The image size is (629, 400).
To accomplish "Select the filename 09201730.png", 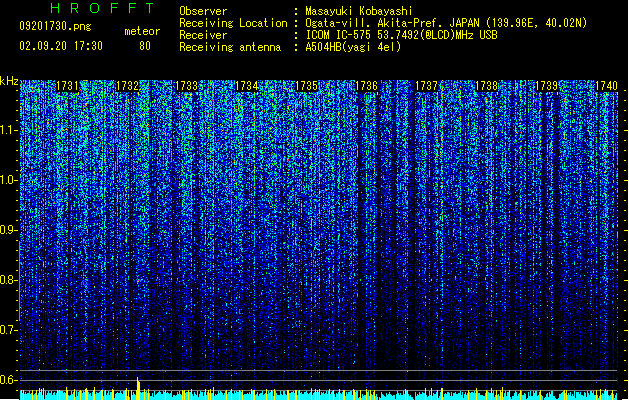I will pos(55,27).
